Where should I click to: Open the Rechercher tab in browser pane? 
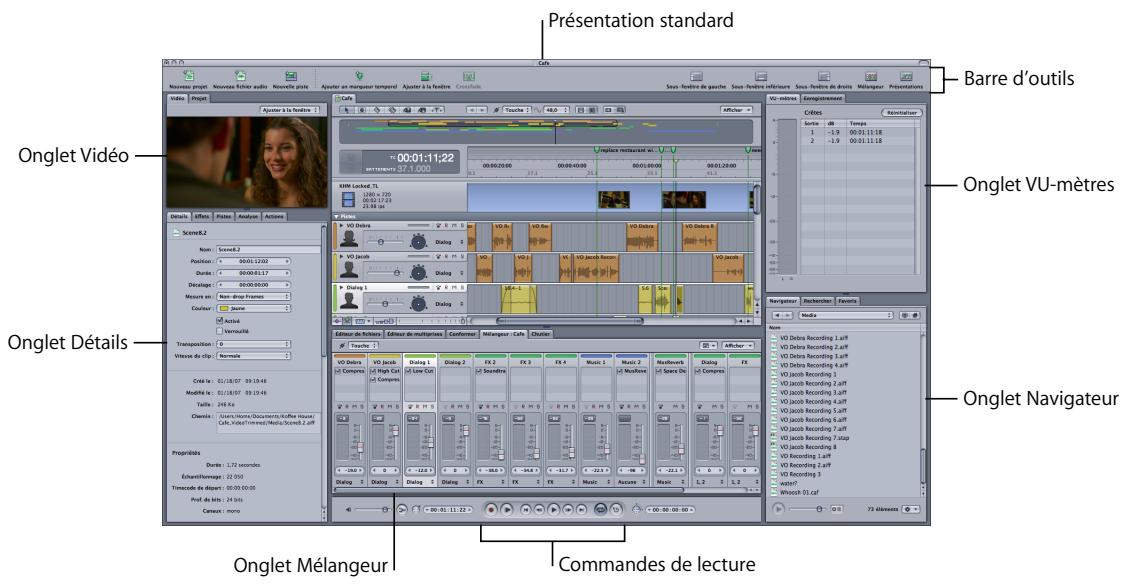(817, 301)
